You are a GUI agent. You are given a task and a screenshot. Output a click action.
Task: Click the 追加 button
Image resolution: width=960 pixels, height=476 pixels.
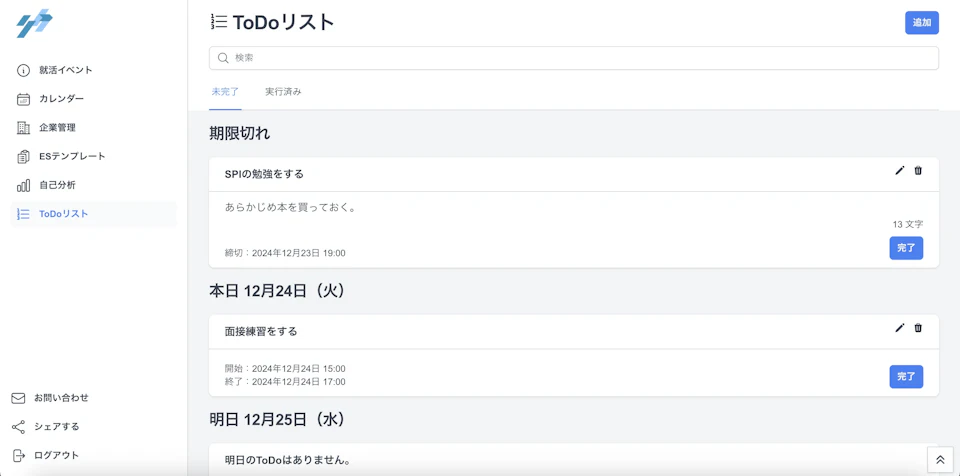click(922, 23)
